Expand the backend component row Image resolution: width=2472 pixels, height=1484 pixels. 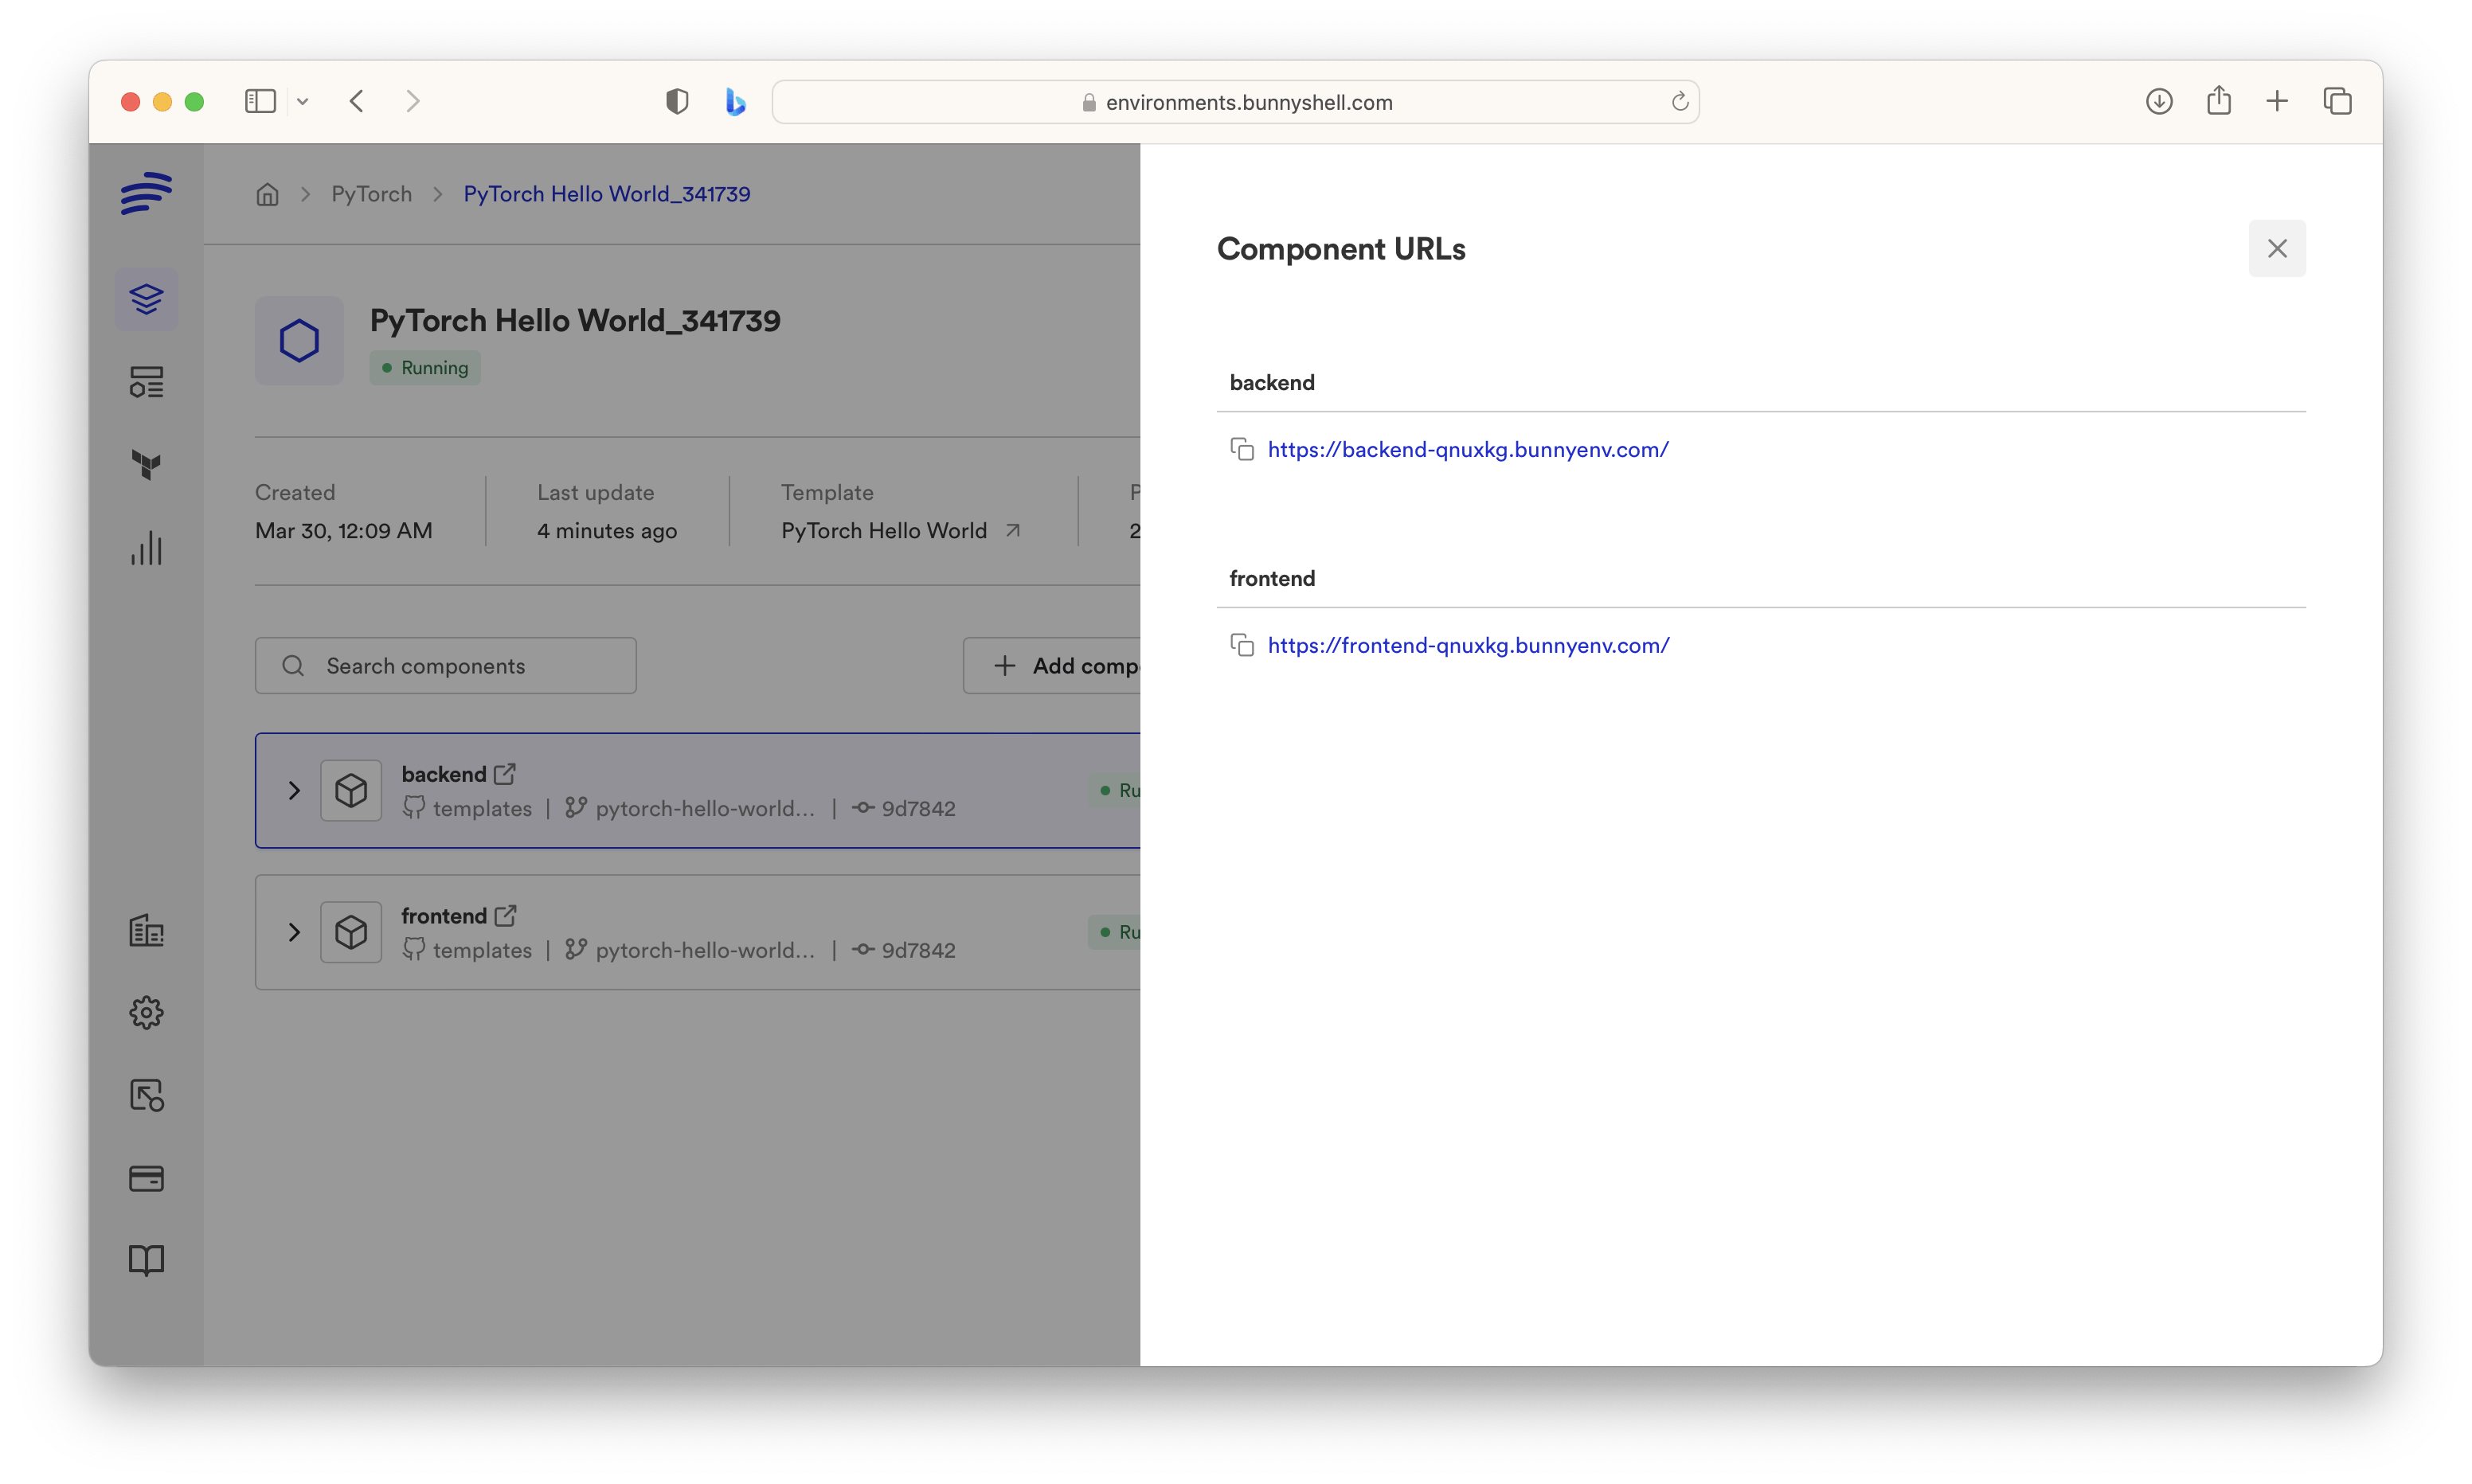click(x=294, y=790)
